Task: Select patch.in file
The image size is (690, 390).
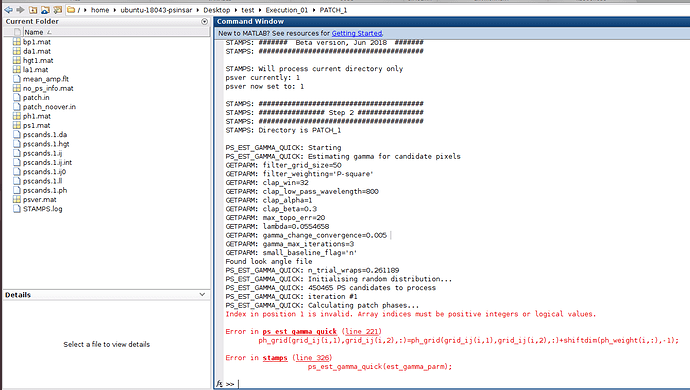Action: 36,97
